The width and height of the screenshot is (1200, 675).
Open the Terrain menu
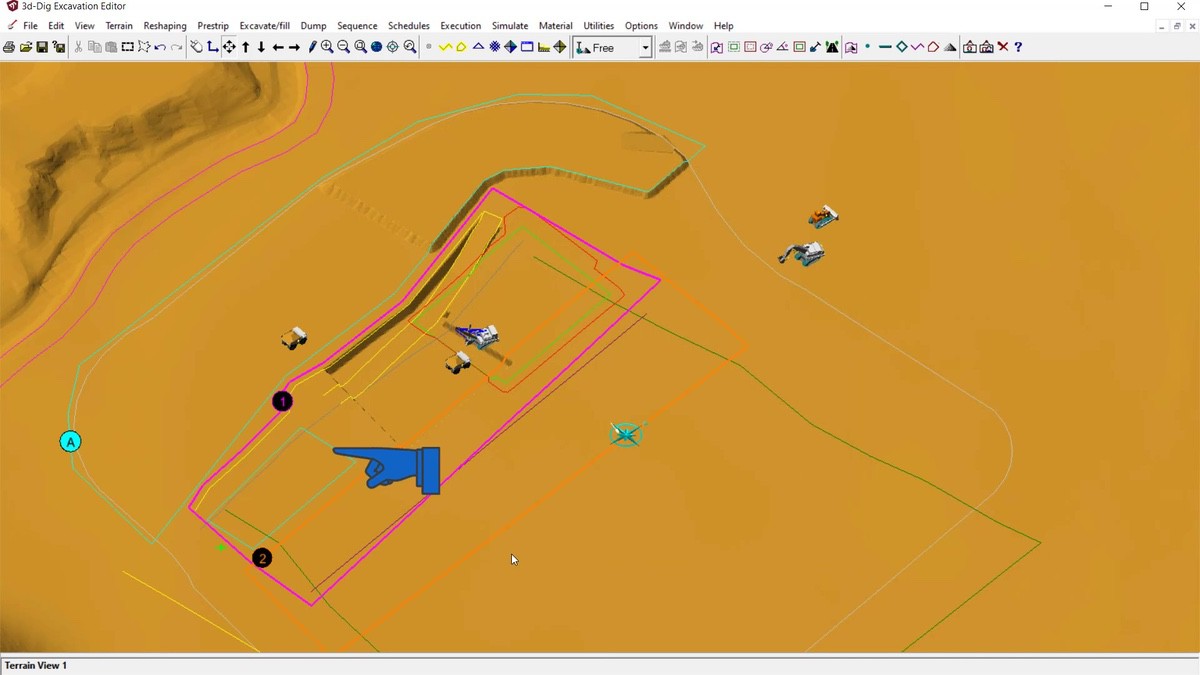click(119, 26)
